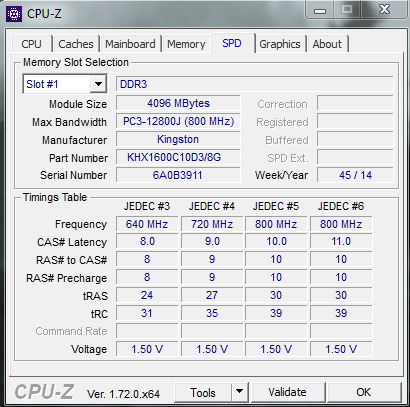Viewport: 410px width, 407px height.
Task: Click tRC value 35
Action: (x=212, y=313)
